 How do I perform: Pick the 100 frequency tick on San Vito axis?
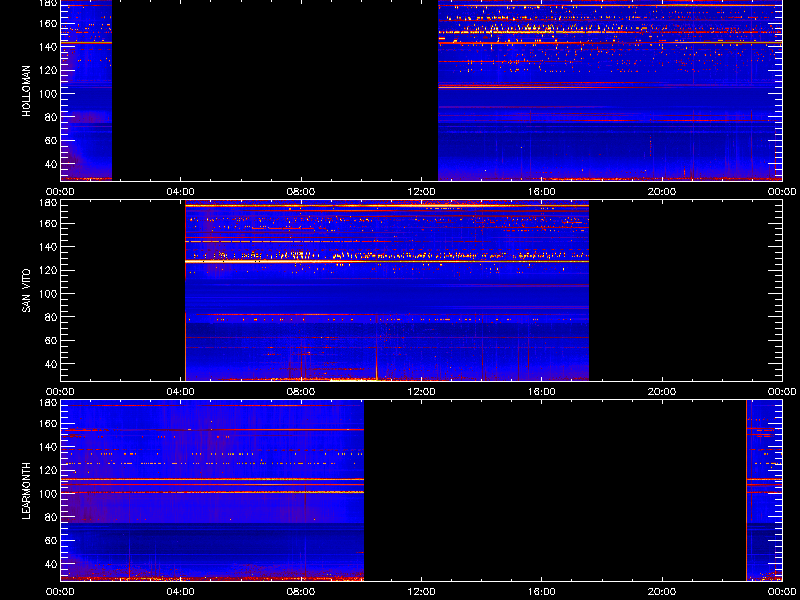click(49, 293)
